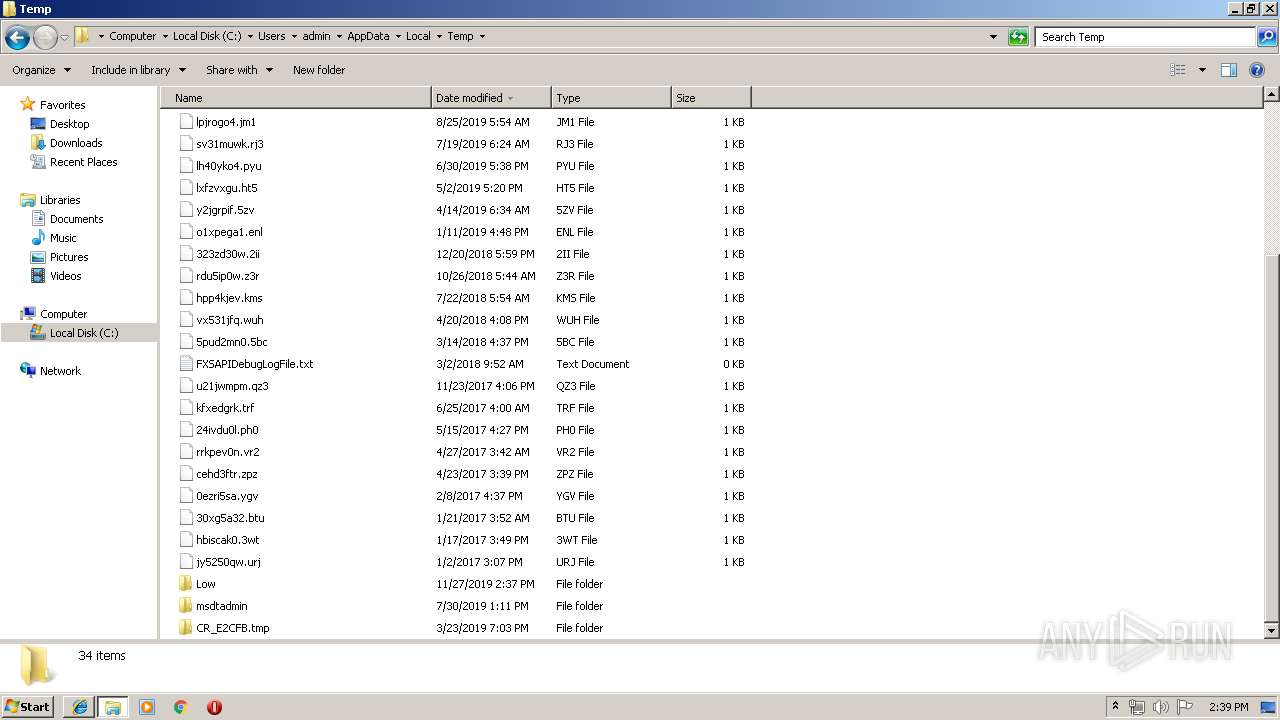1280x720 pixels.
Task: Select file hbiscak0.3wt
Action: click(x=227, y=540)
